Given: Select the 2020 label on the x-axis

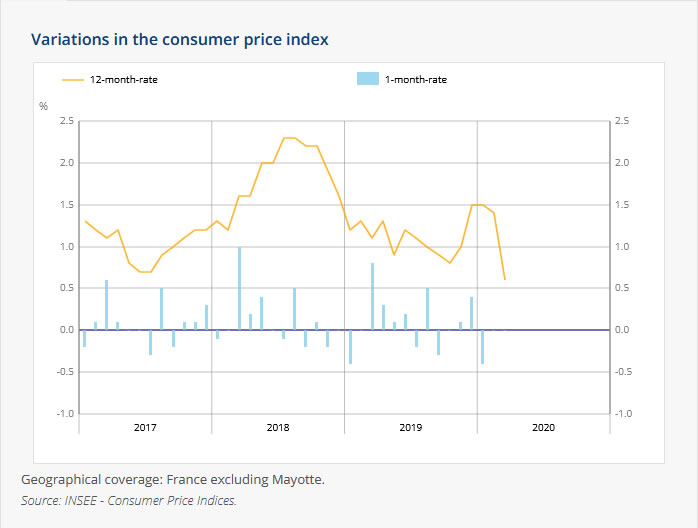Looking at the screenshot, I should click(x=543, y=427).
